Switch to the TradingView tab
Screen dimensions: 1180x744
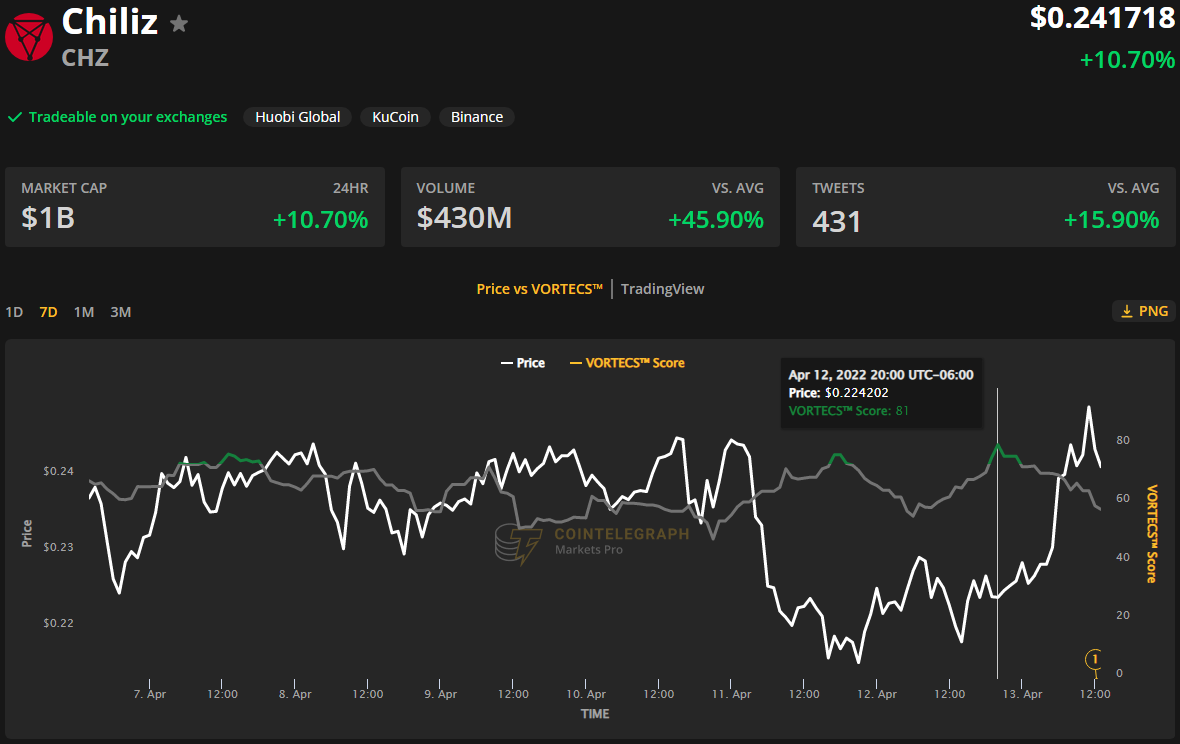tap(662, 289)
